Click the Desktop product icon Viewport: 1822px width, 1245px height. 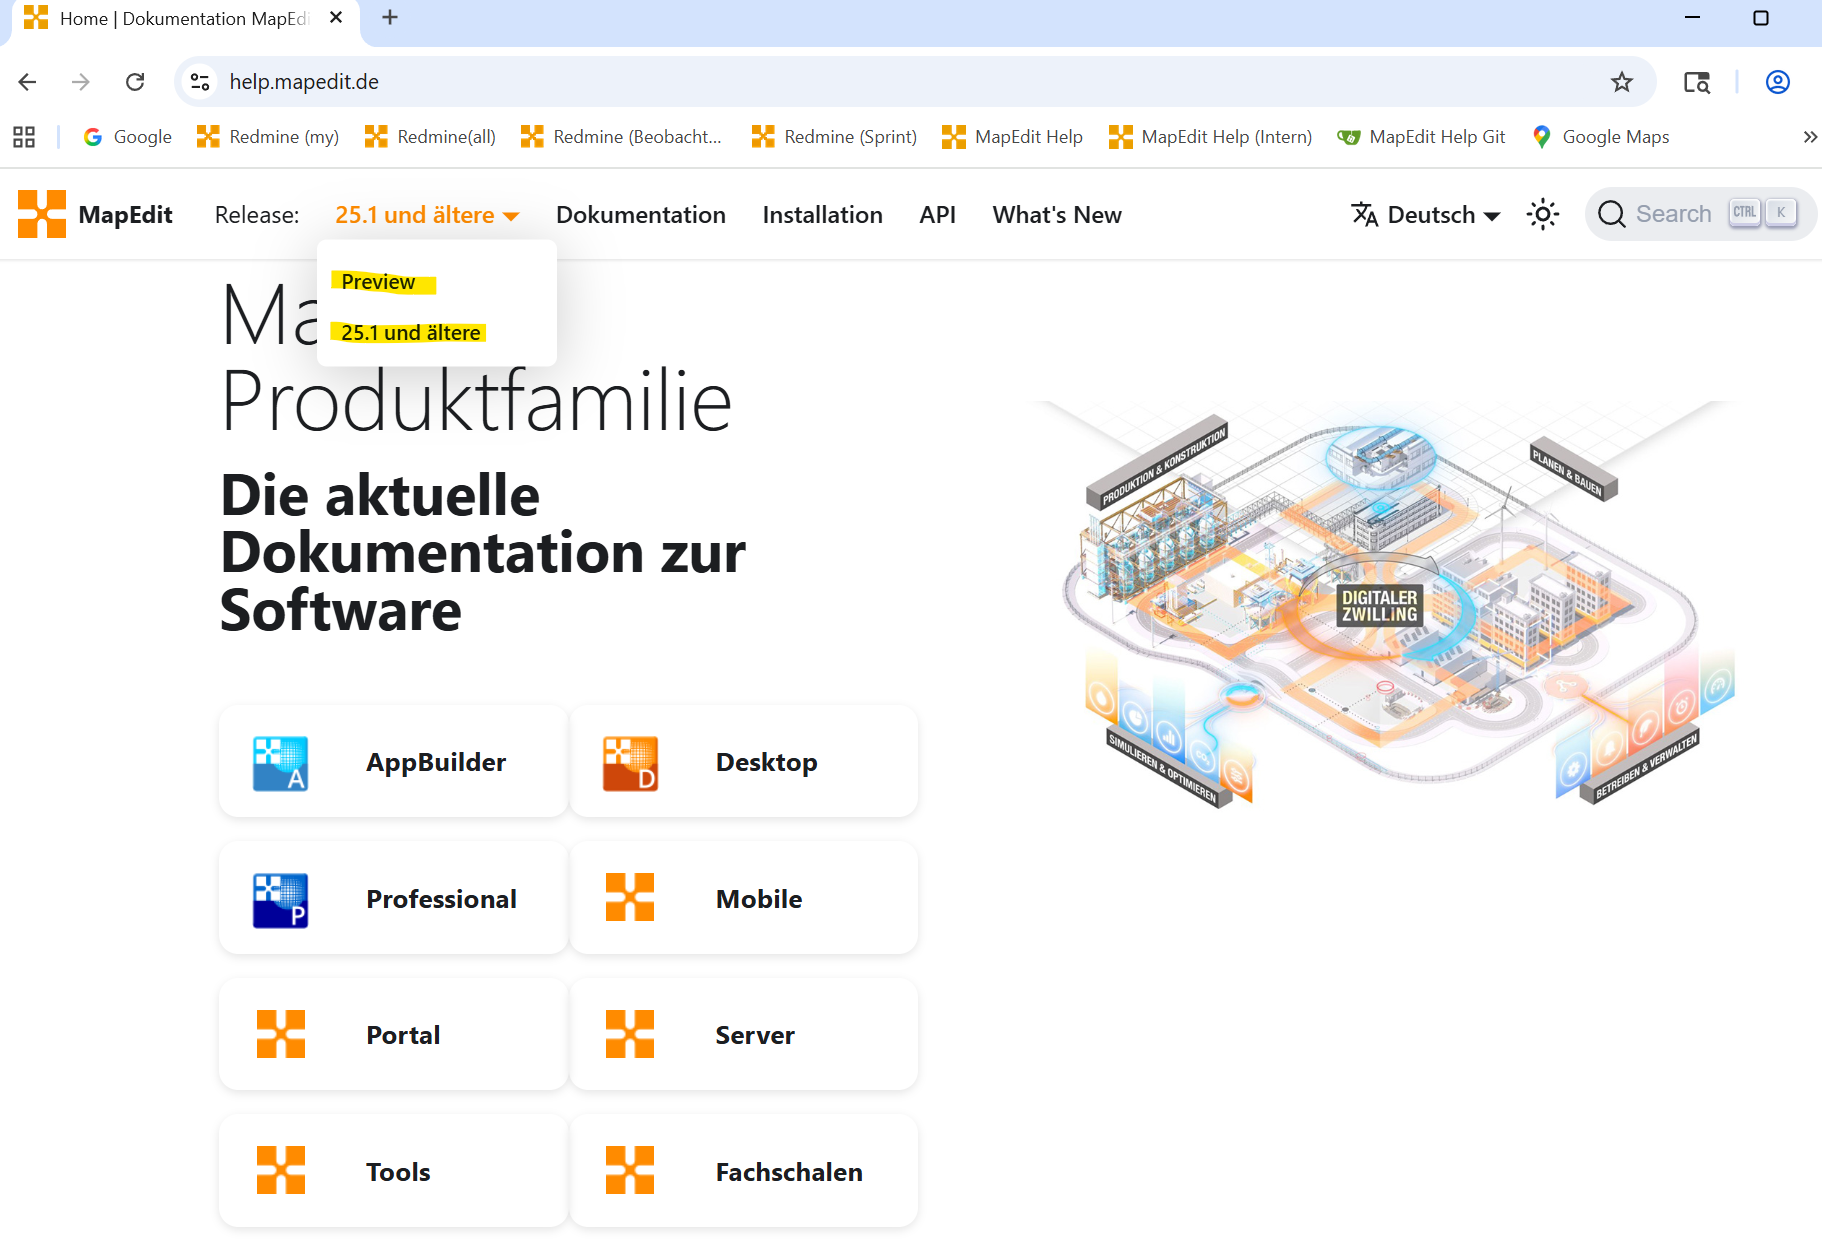pos(630,763)
